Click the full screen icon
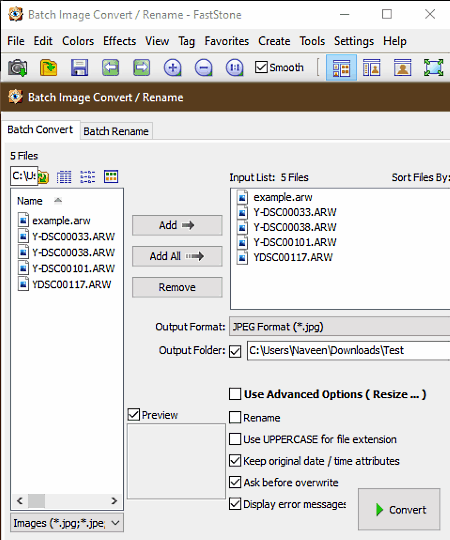 click(433, 68)
